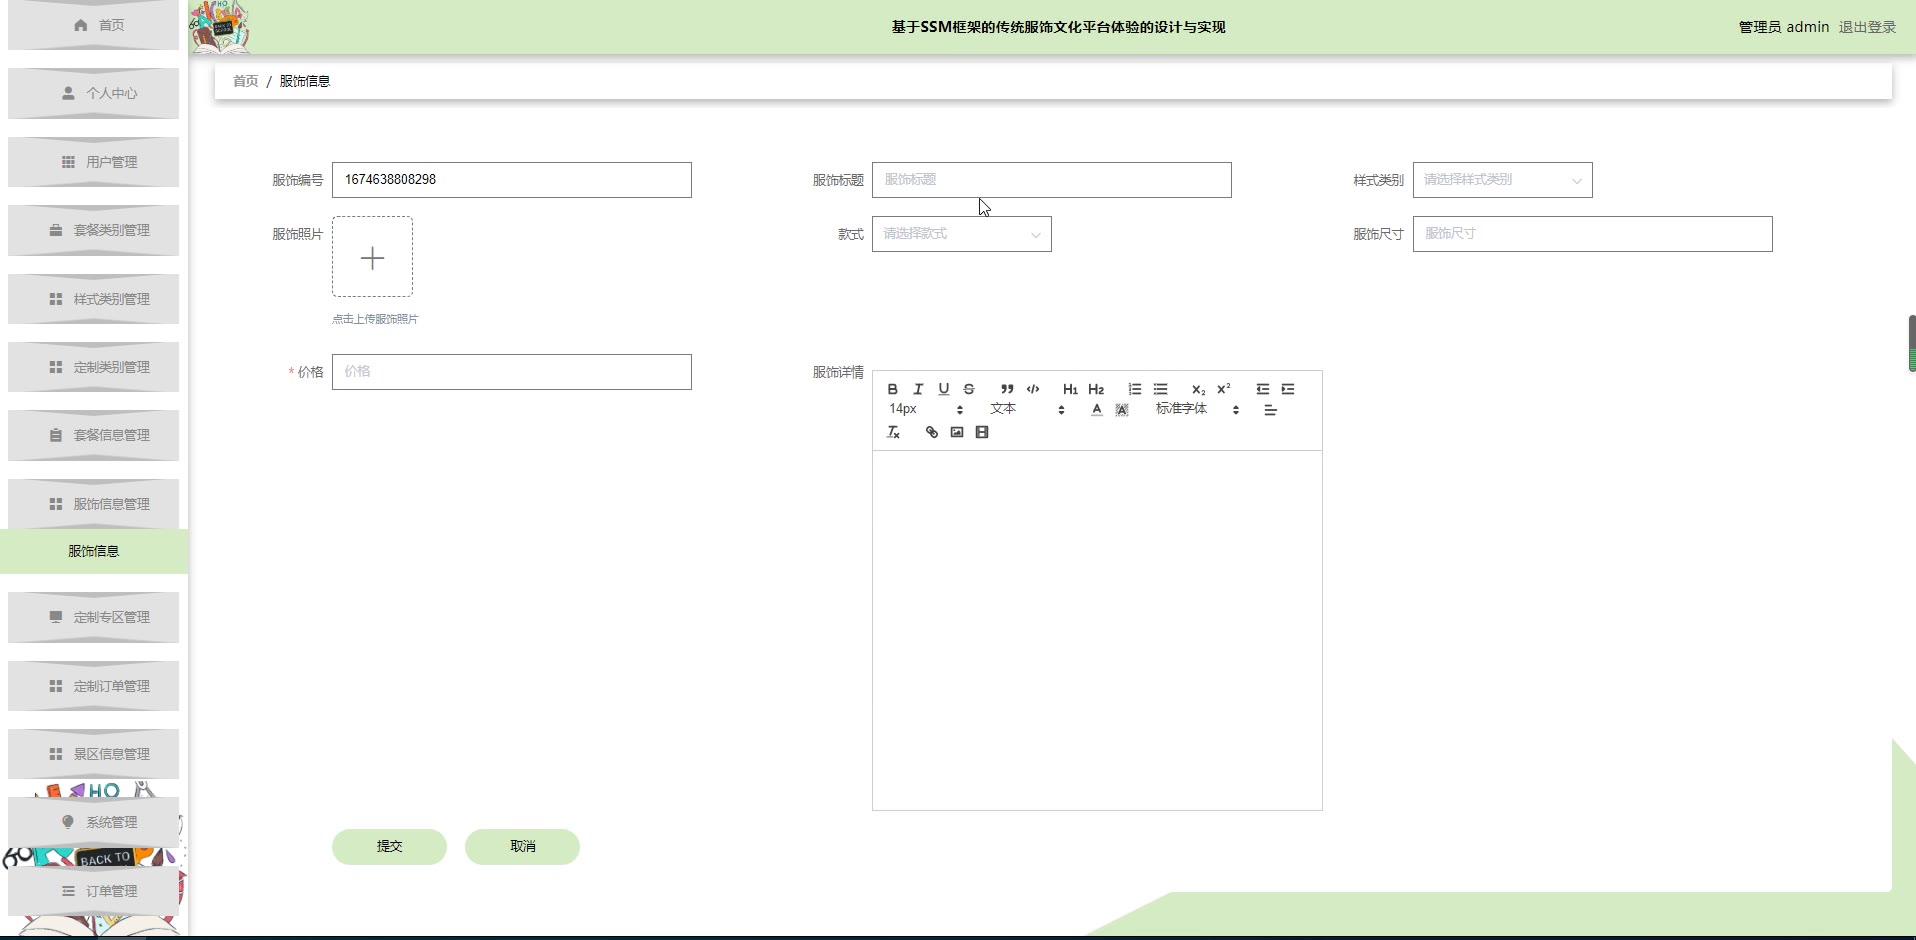This screenshot has height=940, width=1916.
Task: Open 首页 in the sidebar
Action: click(x=94, y=25)
